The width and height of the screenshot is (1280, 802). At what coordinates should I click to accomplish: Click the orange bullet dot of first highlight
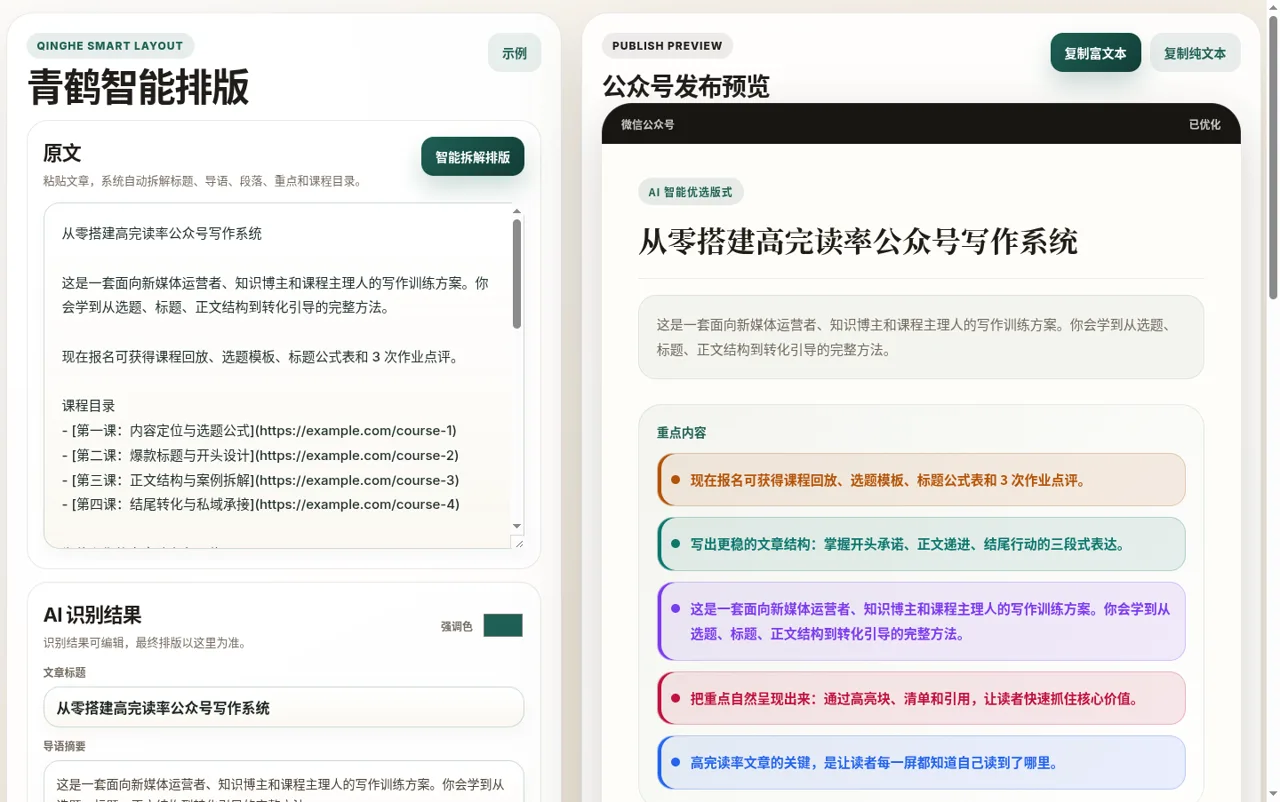point(676,480)
